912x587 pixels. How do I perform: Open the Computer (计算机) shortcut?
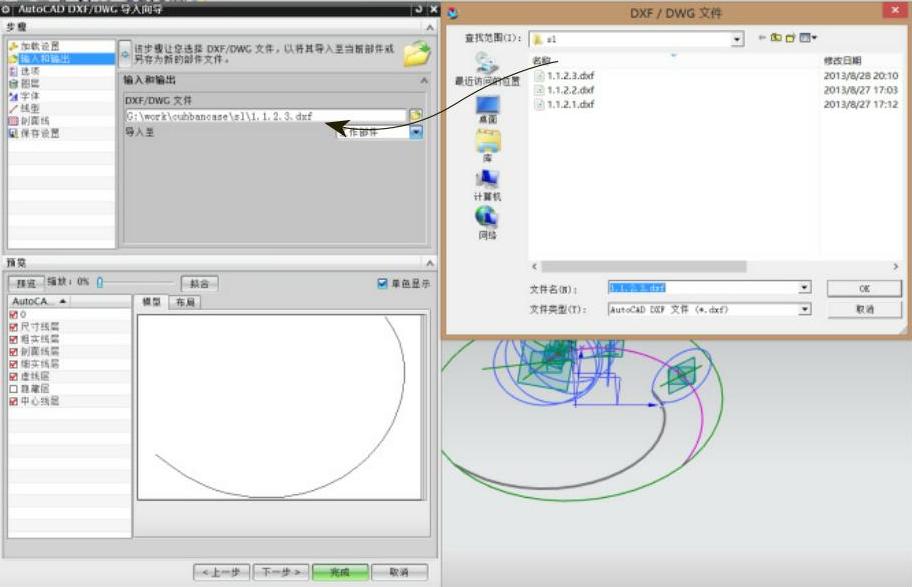(487, 185)
